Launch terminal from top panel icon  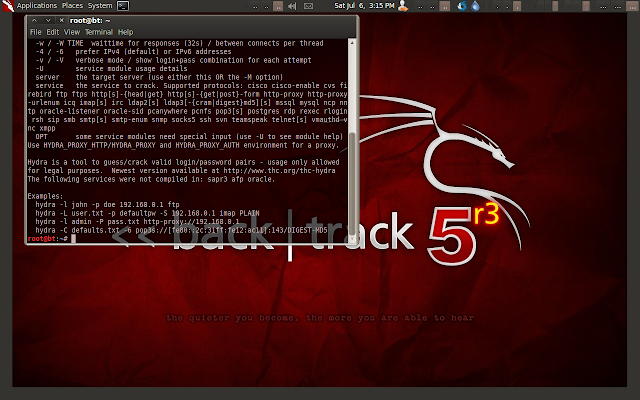tap(123, 6)
